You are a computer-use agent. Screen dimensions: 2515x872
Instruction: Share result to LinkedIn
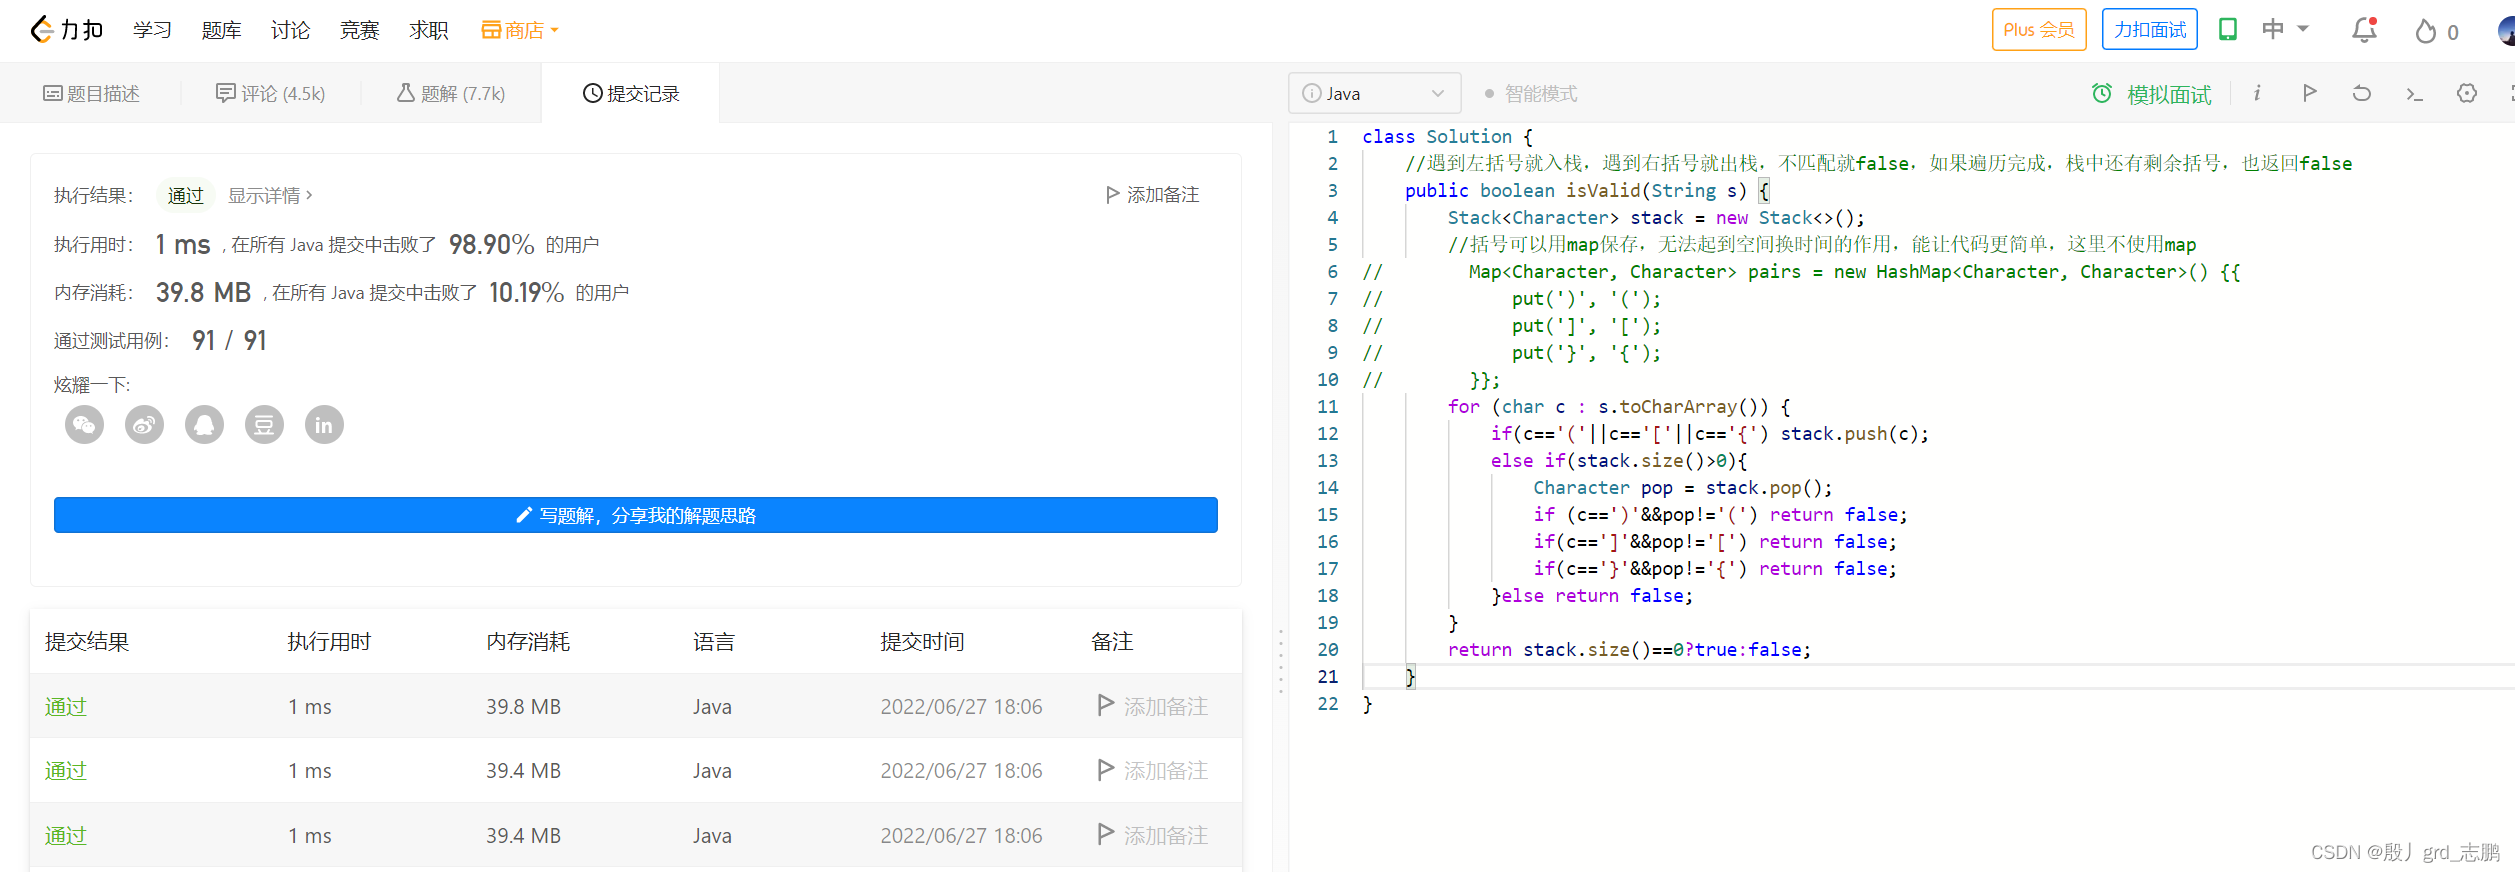pos(324,425)
